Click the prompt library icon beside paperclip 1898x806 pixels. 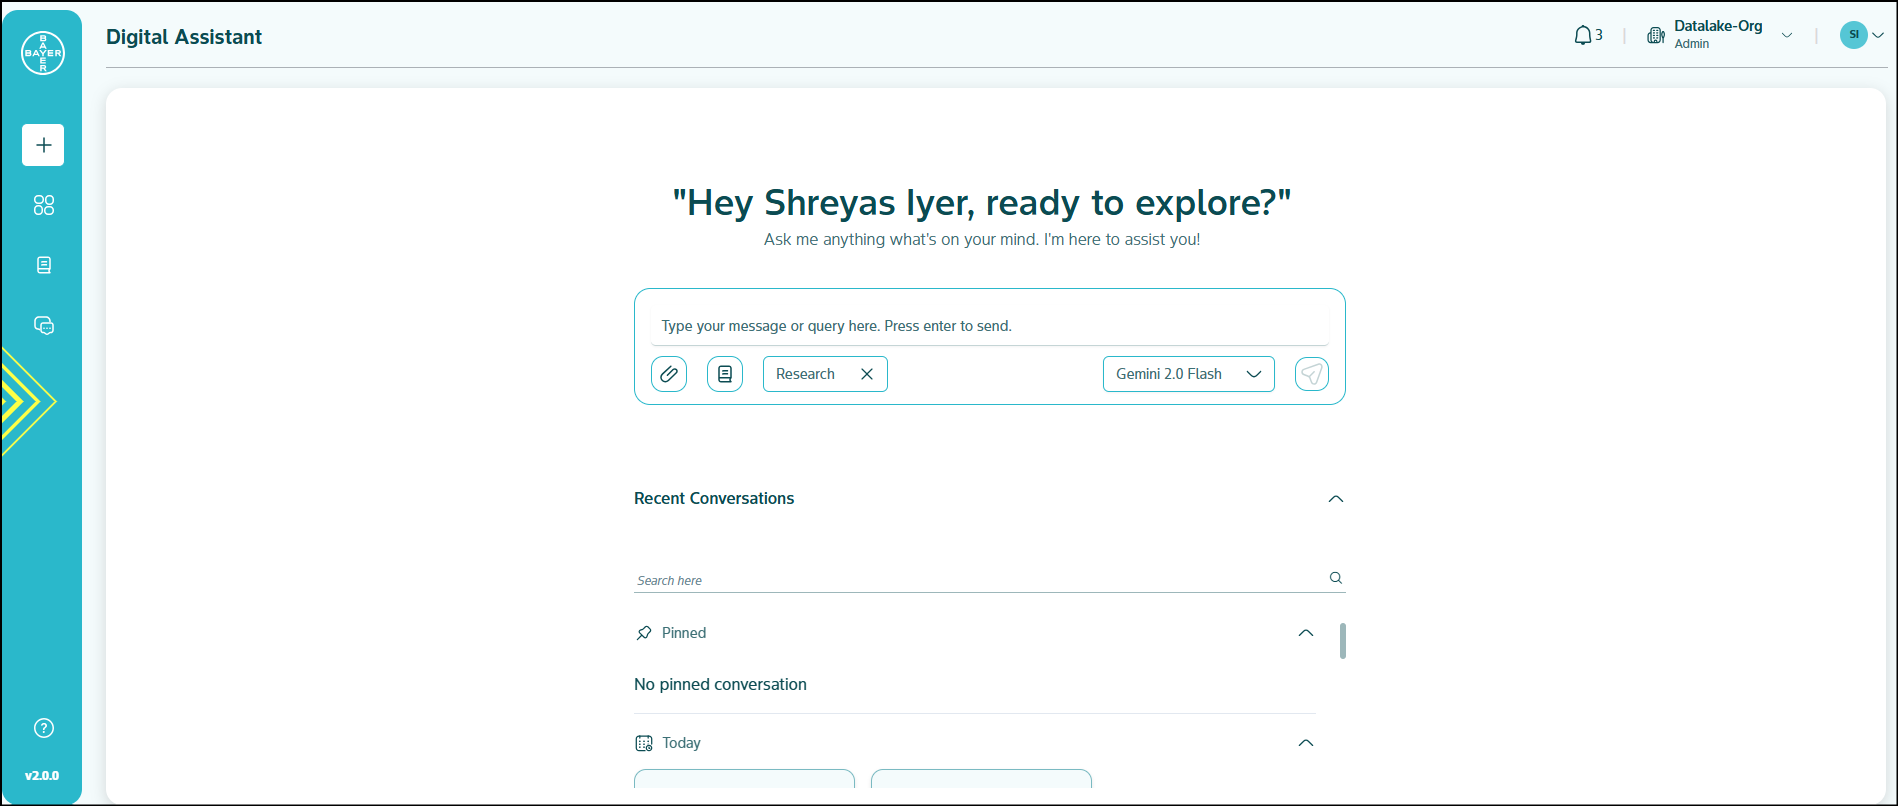pos(725,374)
